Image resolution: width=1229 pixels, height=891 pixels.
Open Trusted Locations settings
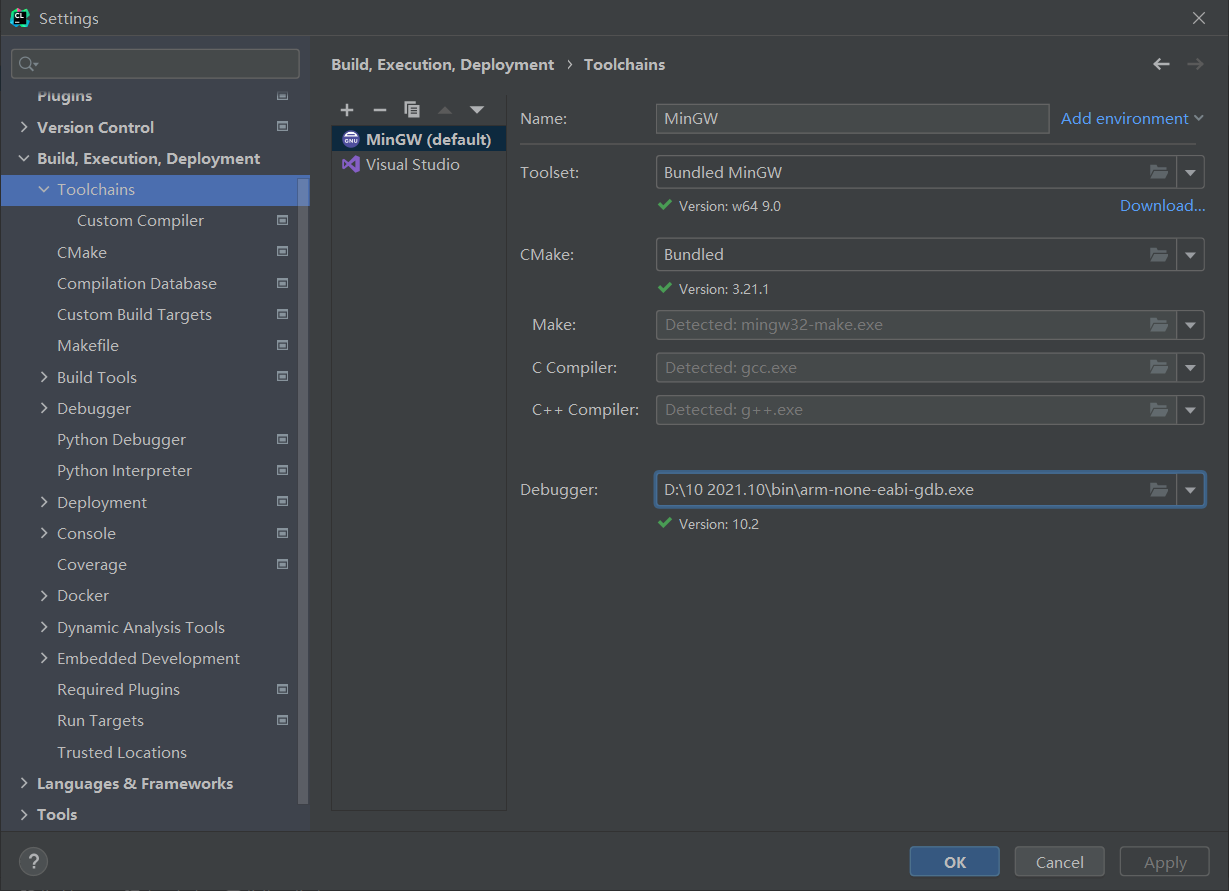tap(122, 752)
